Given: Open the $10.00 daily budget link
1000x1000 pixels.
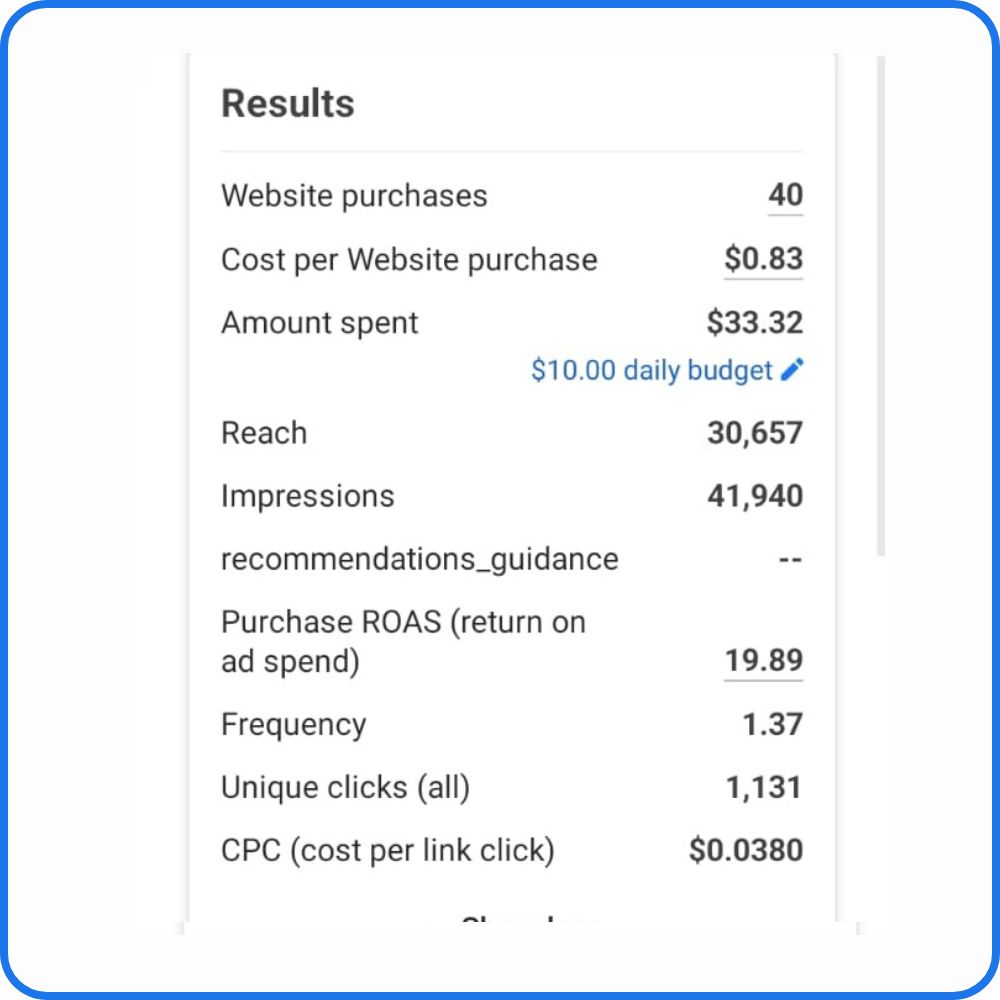Looking at the screenshot, I should (x=651, y=371).
